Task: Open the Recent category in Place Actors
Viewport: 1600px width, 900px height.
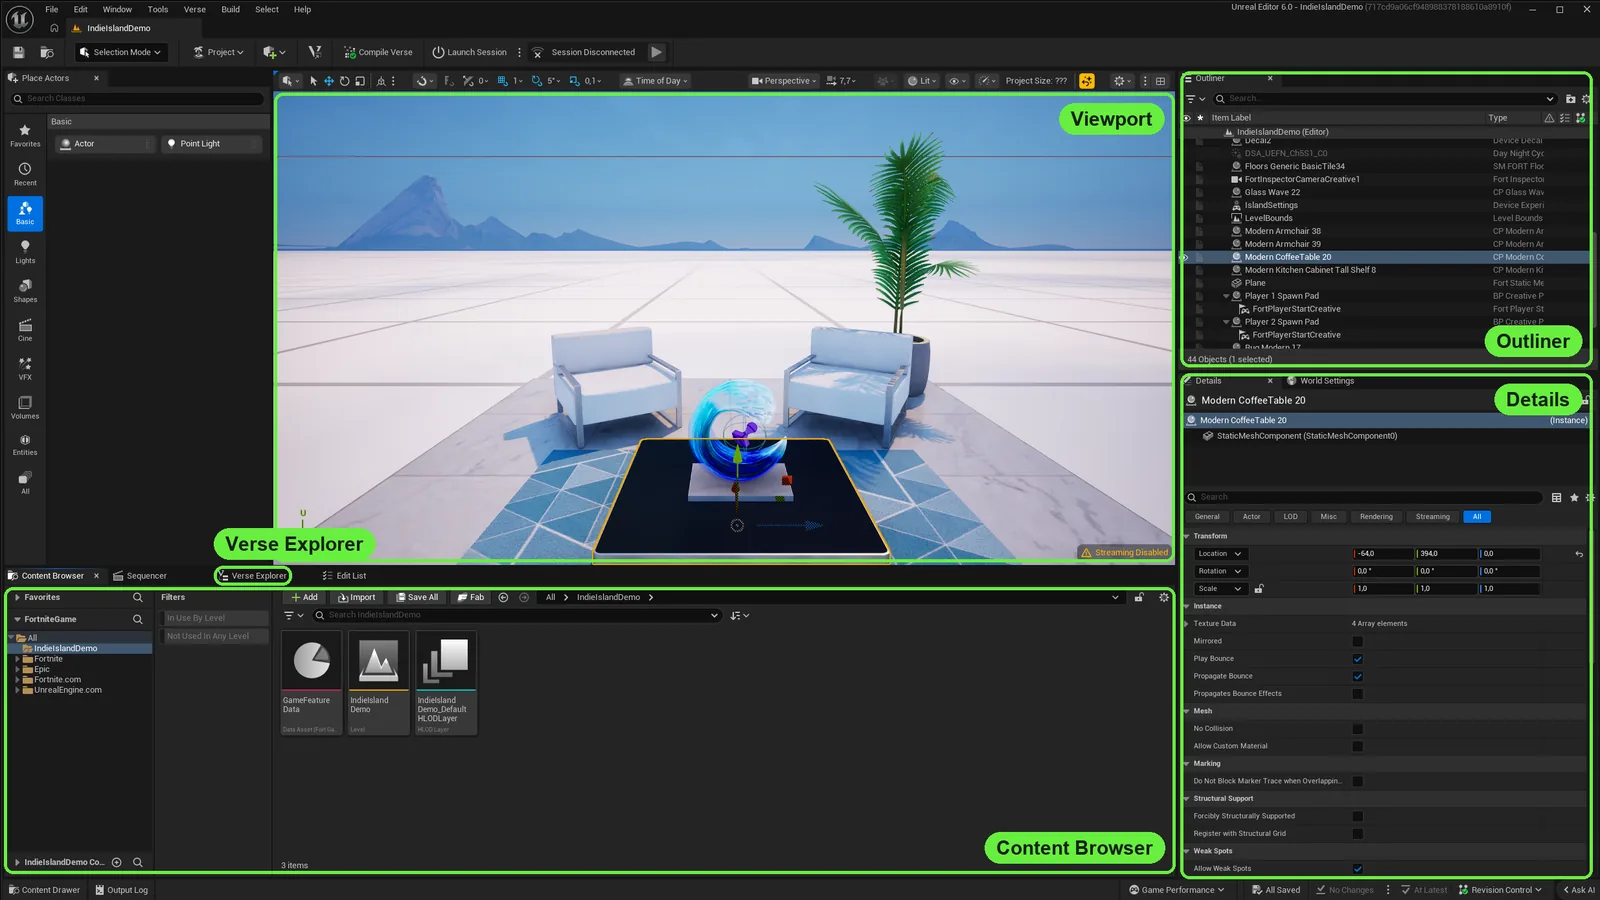Action: pos(25,174)
